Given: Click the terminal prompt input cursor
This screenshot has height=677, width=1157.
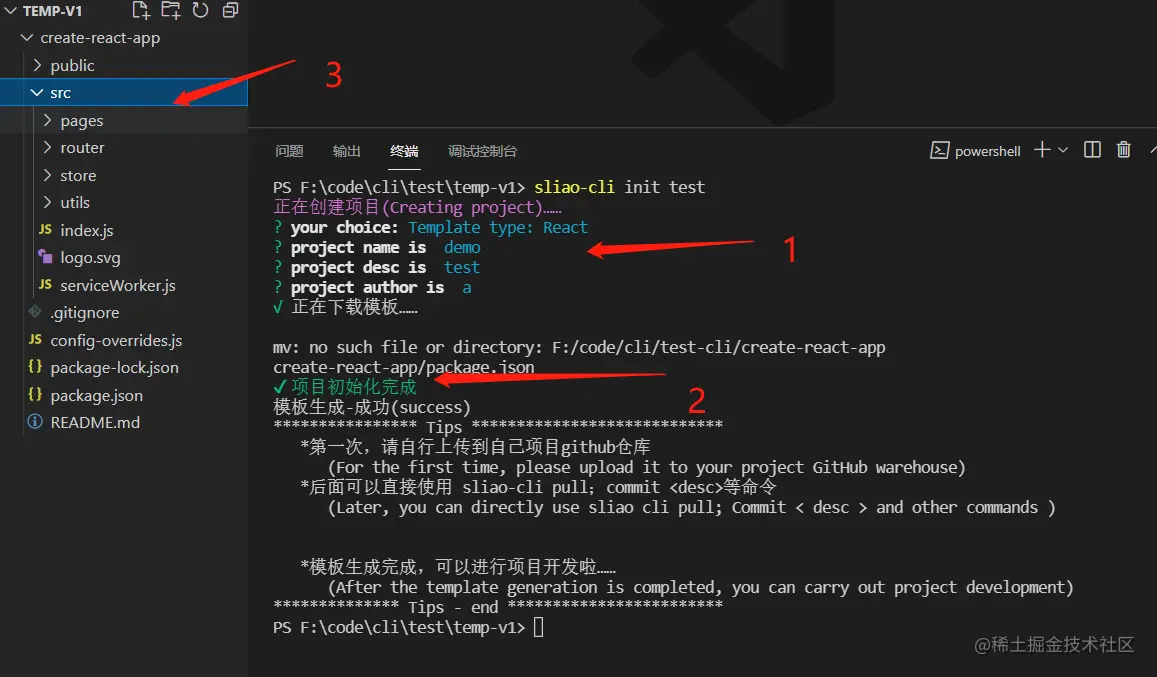Looking at the screenshot, I should tap(539, 628).
